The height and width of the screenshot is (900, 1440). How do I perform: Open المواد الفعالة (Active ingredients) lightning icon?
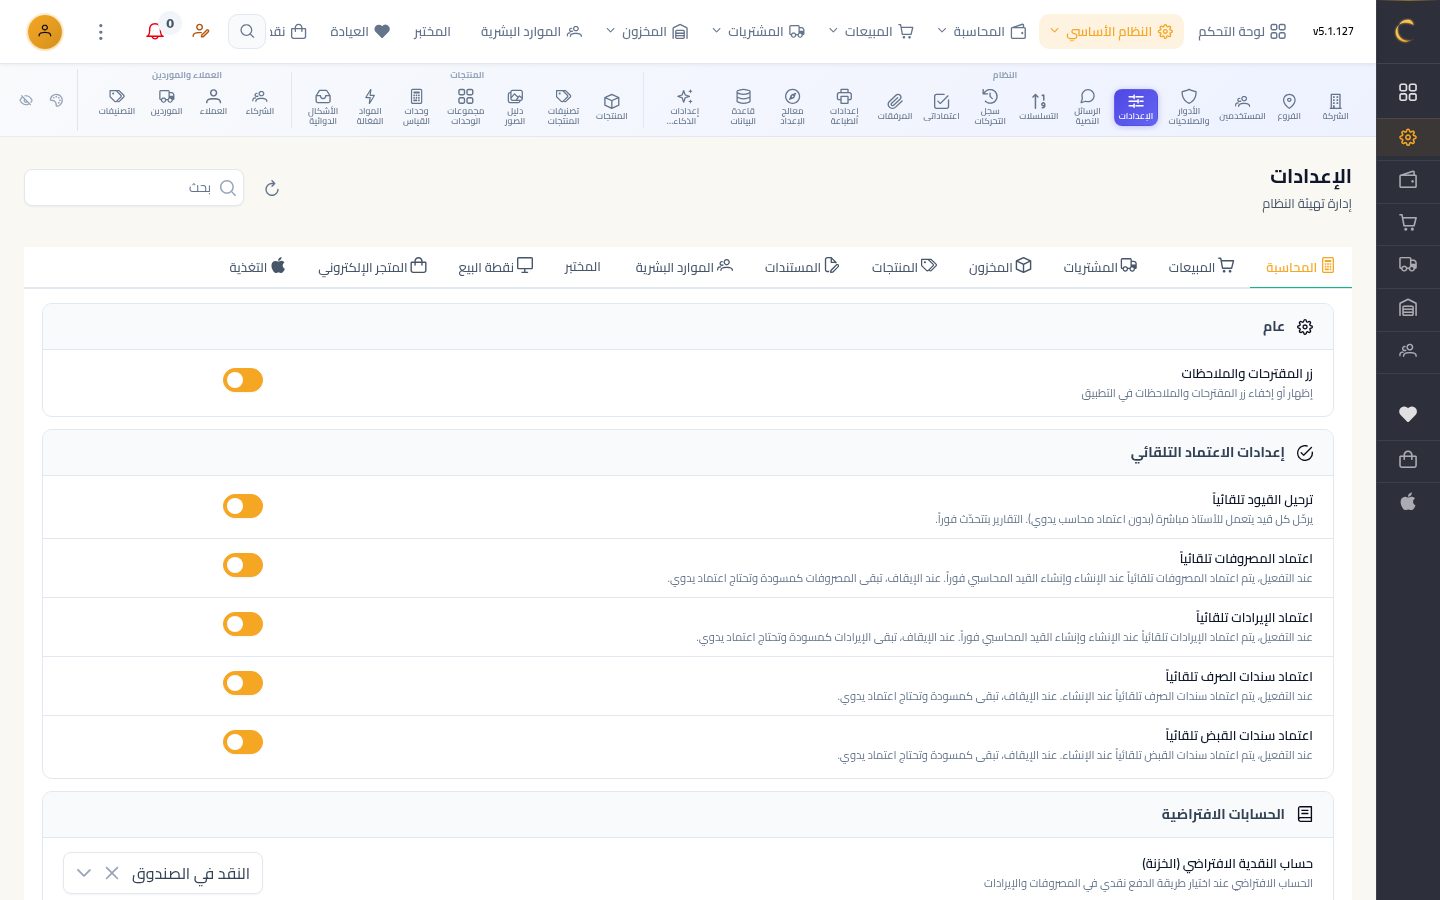[370, 107]
